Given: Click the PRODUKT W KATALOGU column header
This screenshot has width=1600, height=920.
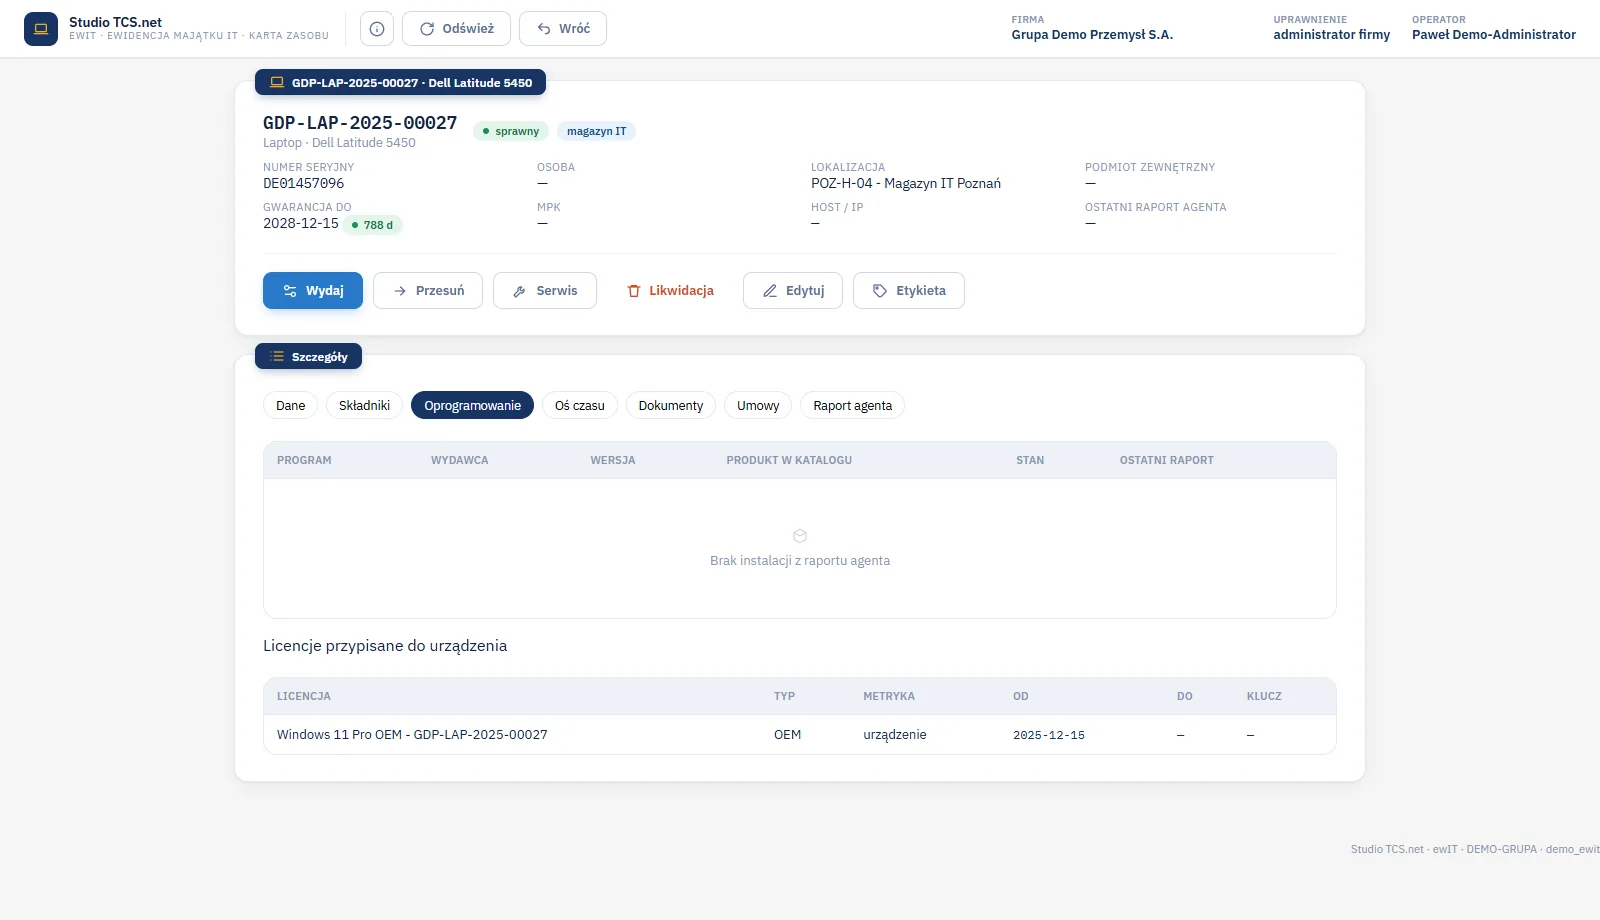Looking at the screenshot, I should [x=789, y=460].
